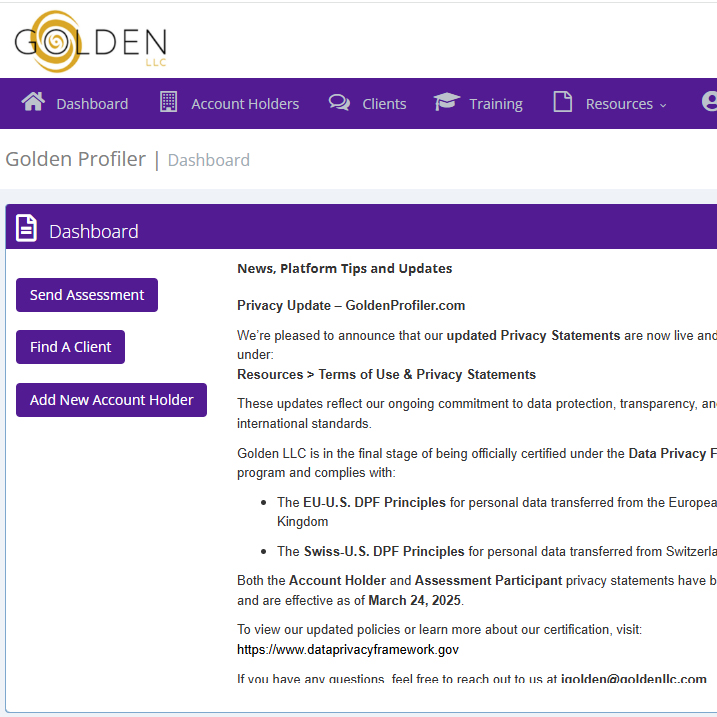Click 'News, Platform Tips and Updates' heading
The height and width of the screenshot is (717, 717).
(x=344, y=268)
